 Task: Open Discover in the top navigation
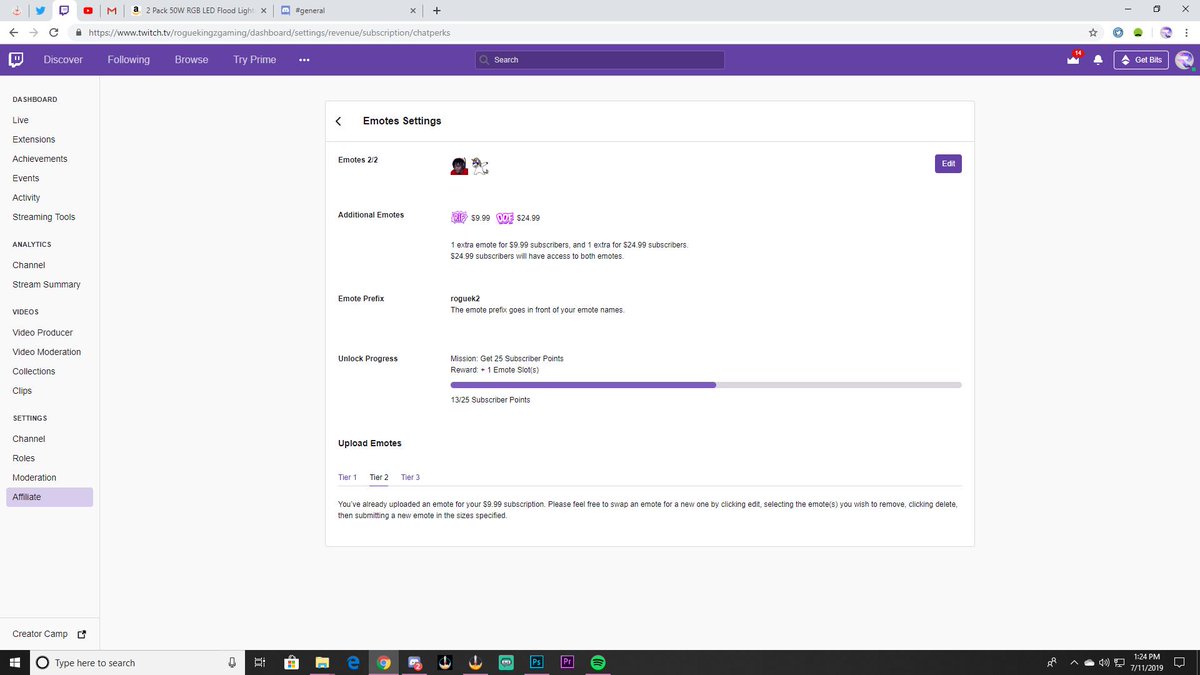[x=63, y=60]
